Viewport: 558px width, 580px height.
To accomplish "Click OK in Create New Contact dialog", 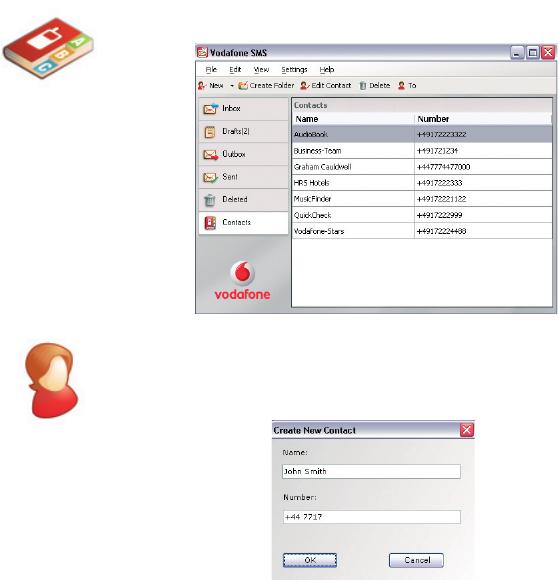I will (310, 560).
